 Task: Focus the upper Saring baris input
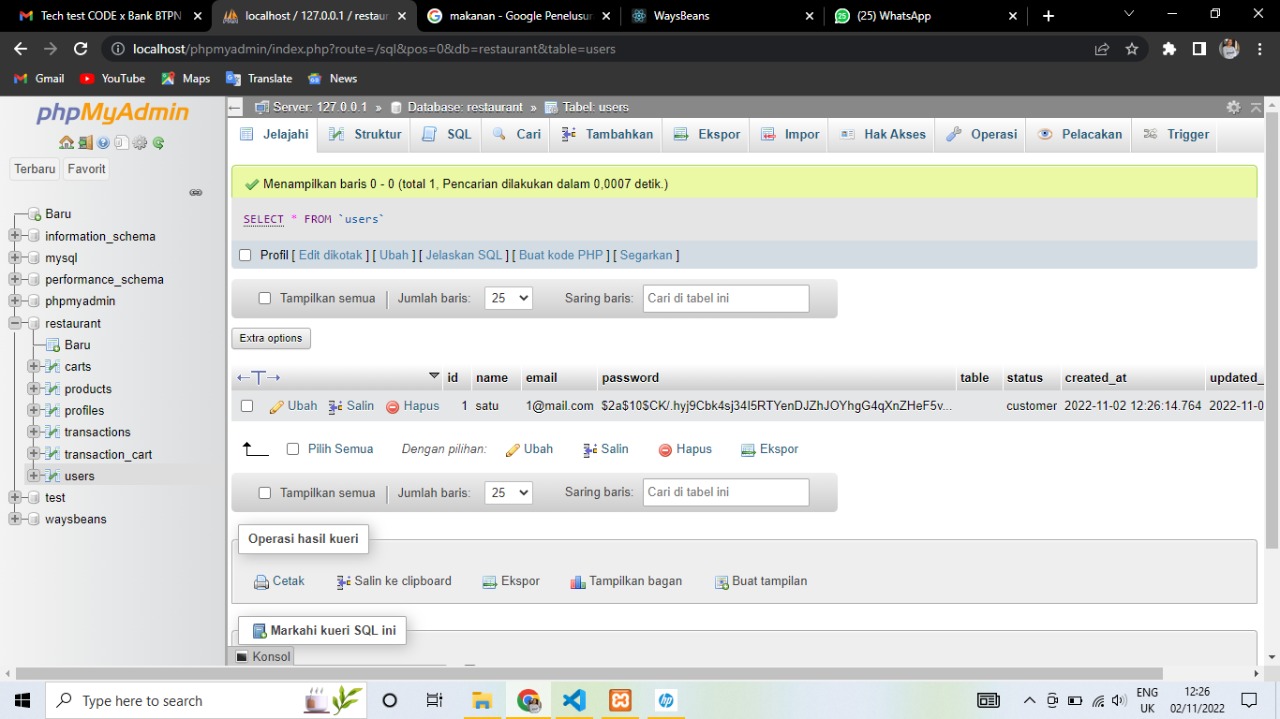(x=726, y=298)
